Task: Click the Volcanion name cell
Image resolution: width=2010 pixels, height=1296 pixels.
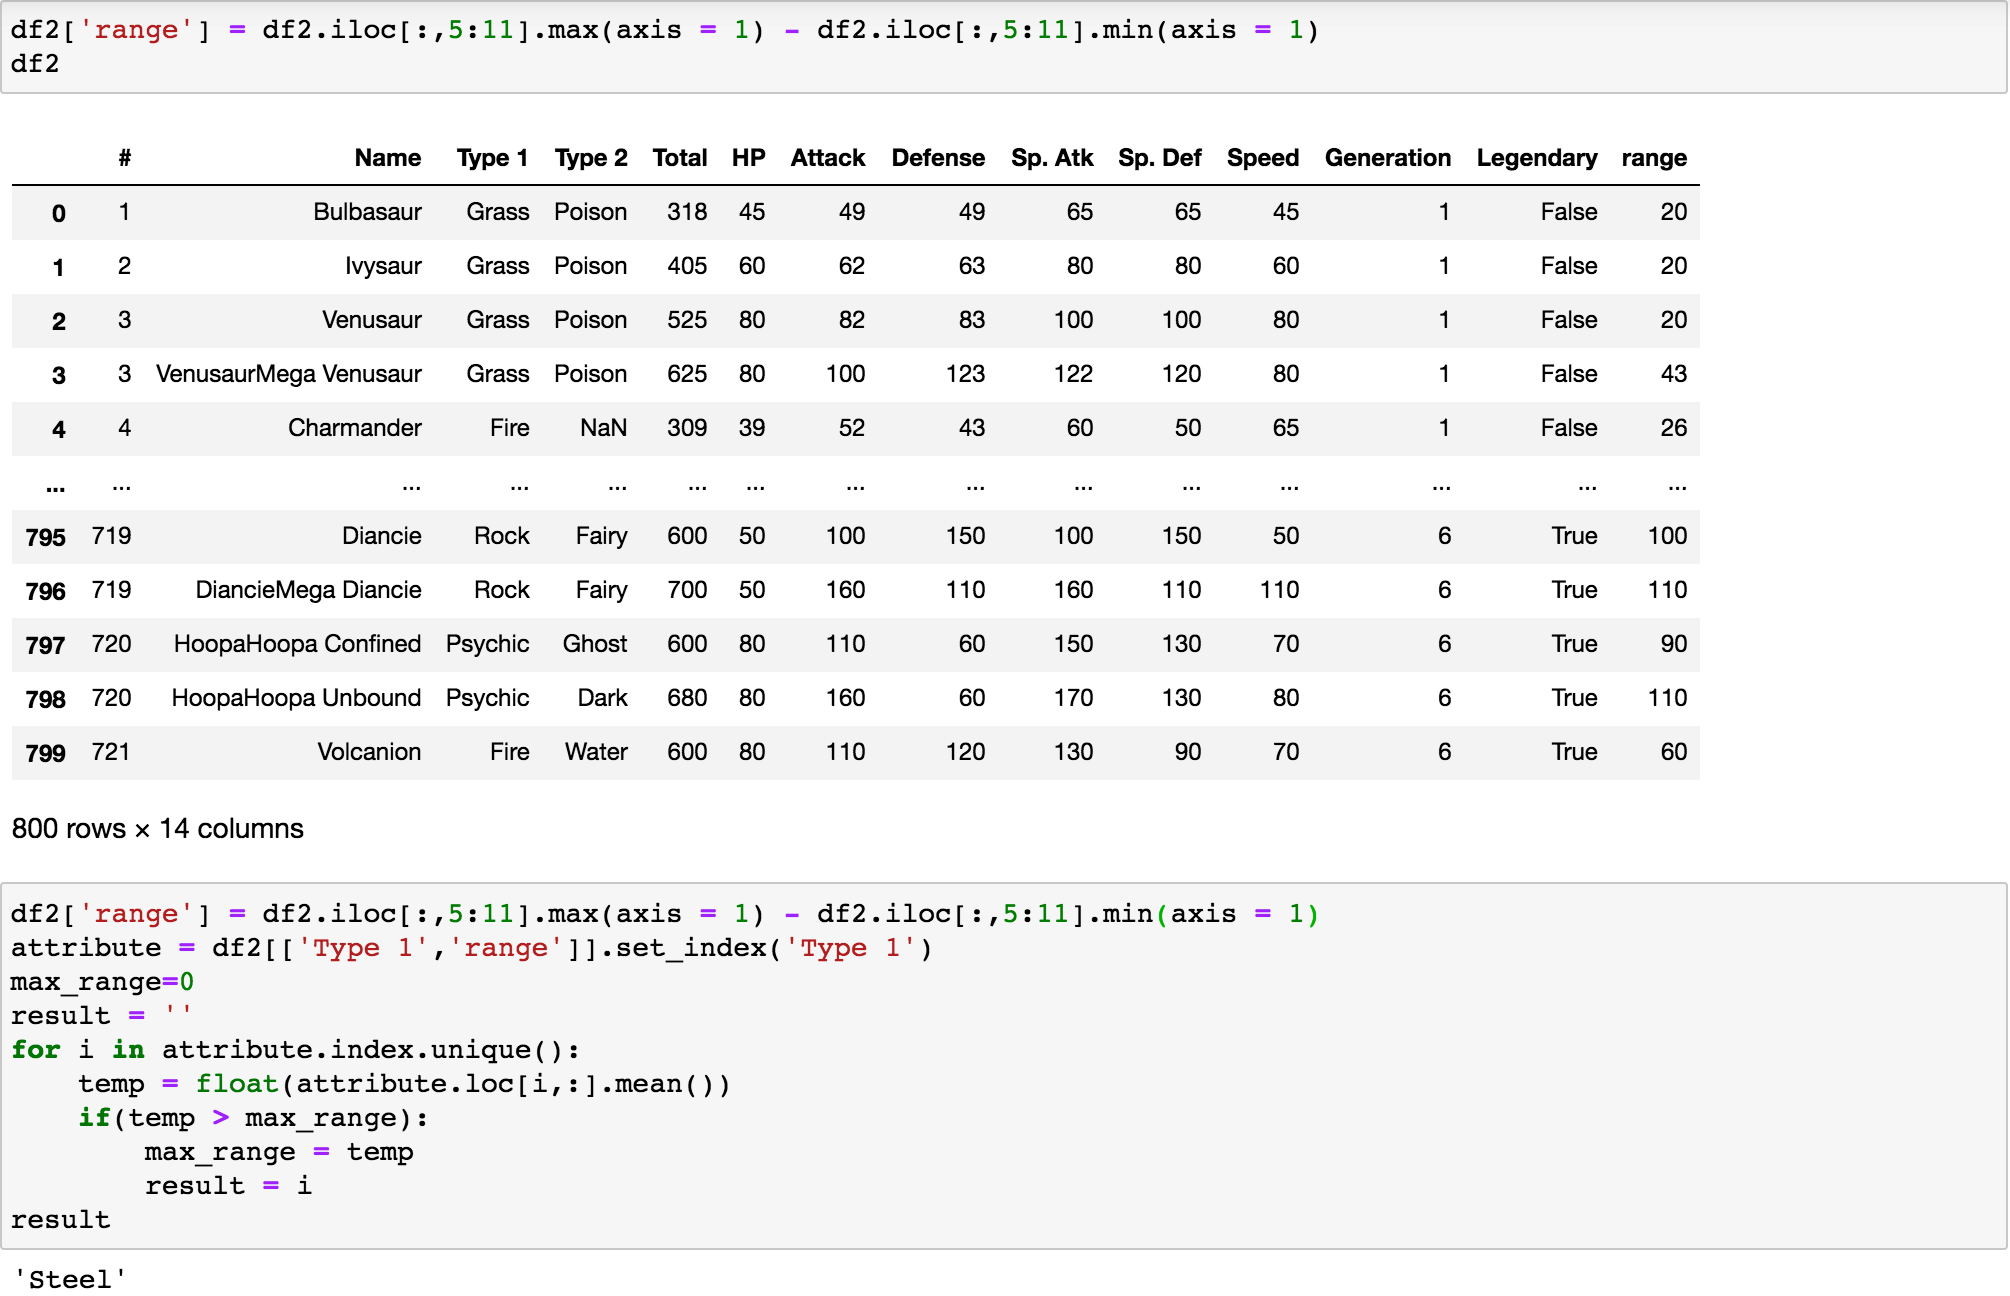Action: pos(369,752)
